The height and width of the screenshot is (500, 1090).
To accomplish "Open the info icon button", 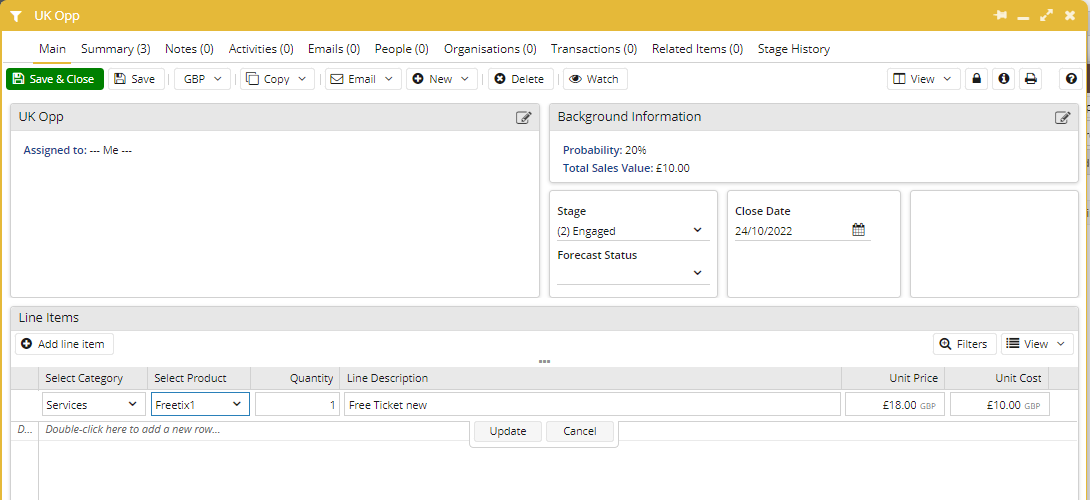I will (1003, 79).
